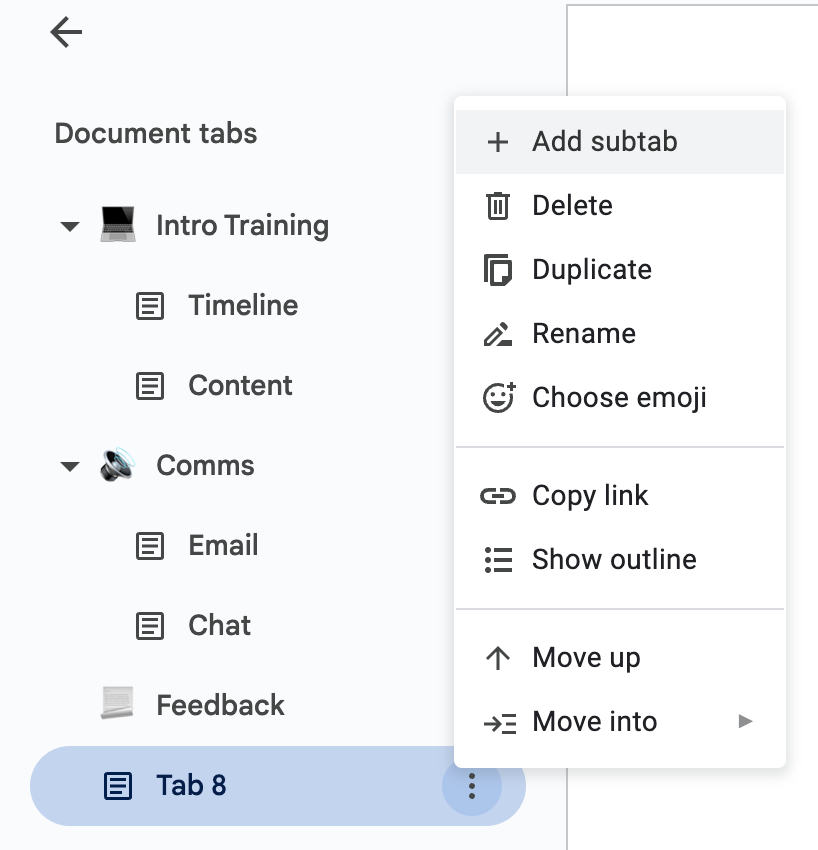Click the Show outline list icon

coord(497,559)
